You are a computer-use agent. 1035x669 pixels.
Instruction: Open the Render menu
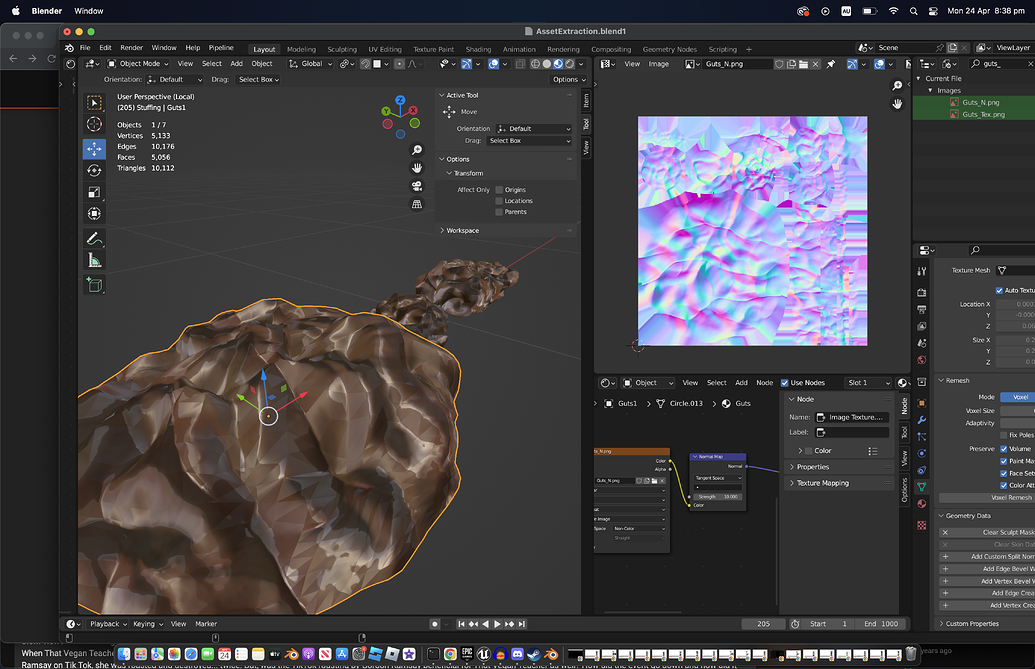(x=131, y=48)
